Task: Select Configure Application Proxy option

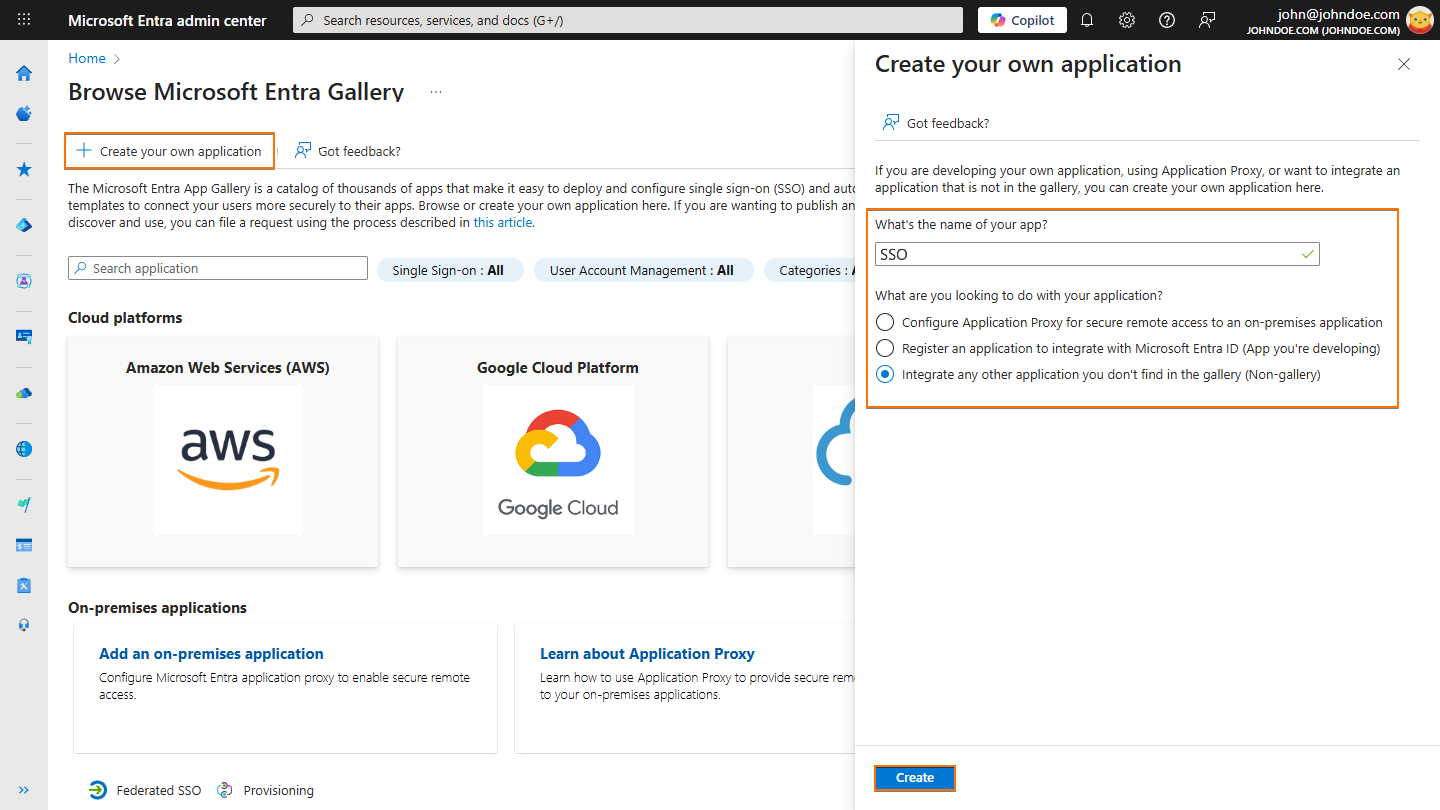Action: (x=884, y=322)
